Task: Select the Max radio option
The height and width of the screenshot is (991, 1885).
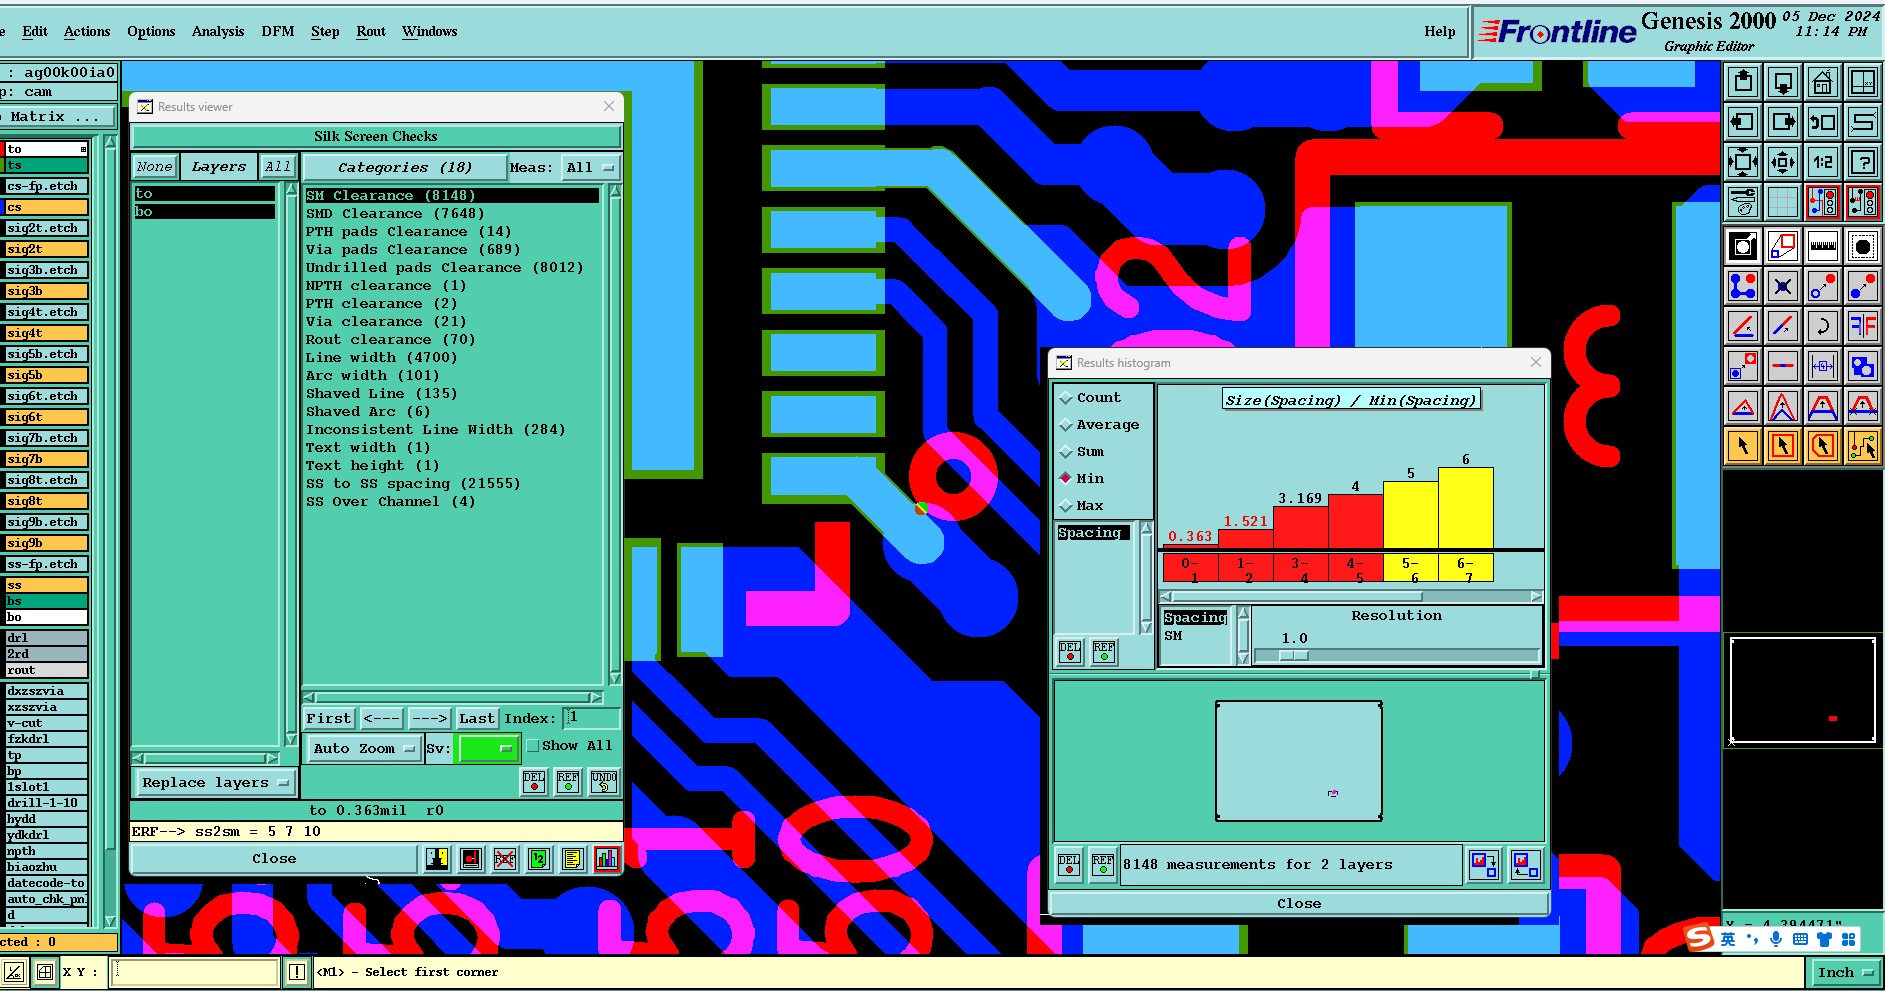Action: point(1066,506)
